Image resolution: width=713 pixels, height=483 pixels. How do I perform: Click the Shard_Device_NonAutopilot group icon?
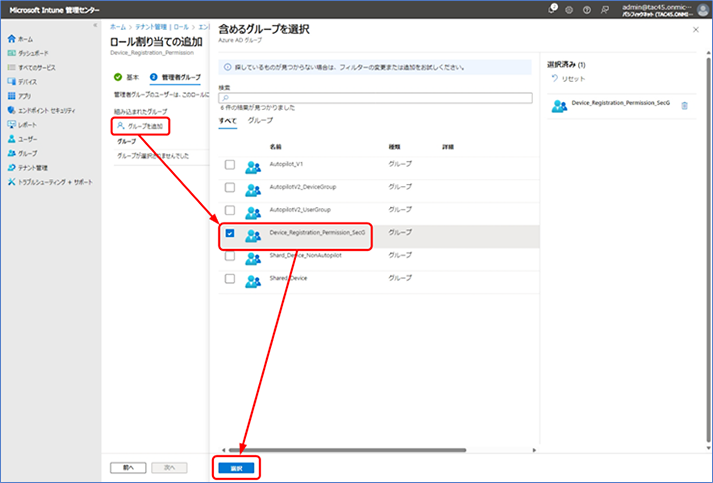pyautogui.click(x=253, y=259)
